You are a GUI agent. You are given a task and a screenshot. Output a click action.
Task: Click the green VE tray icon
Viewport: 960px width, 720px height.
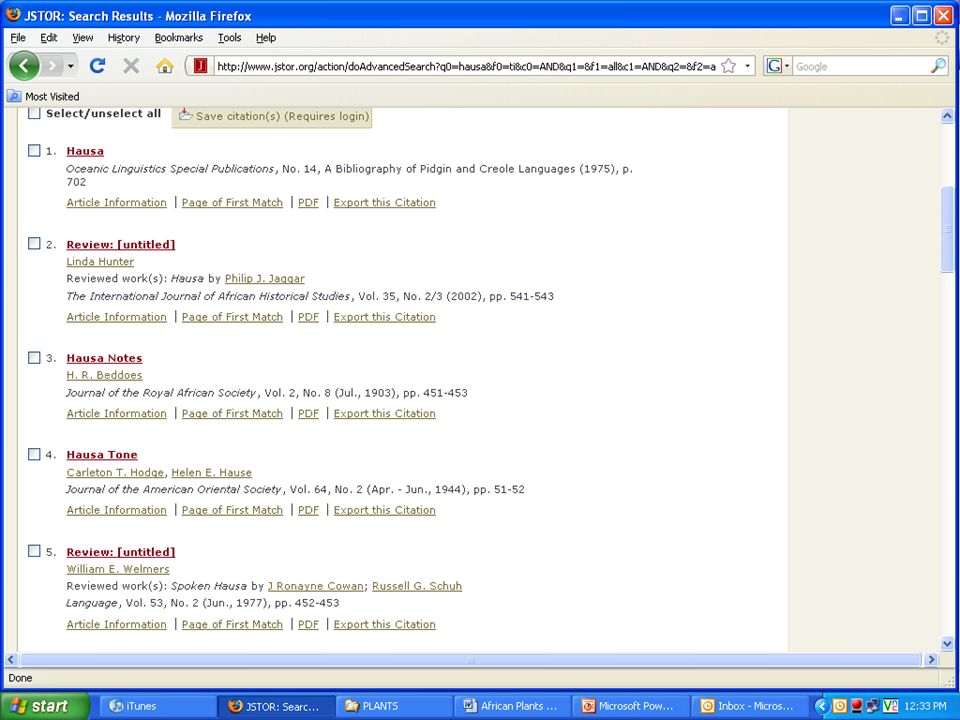coord(890,706)
